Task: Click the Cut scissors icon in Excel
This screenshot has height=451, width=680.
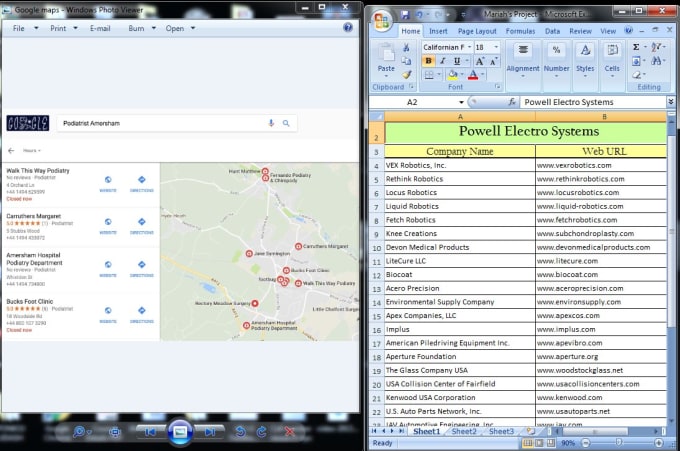Action: click(406, 47)
